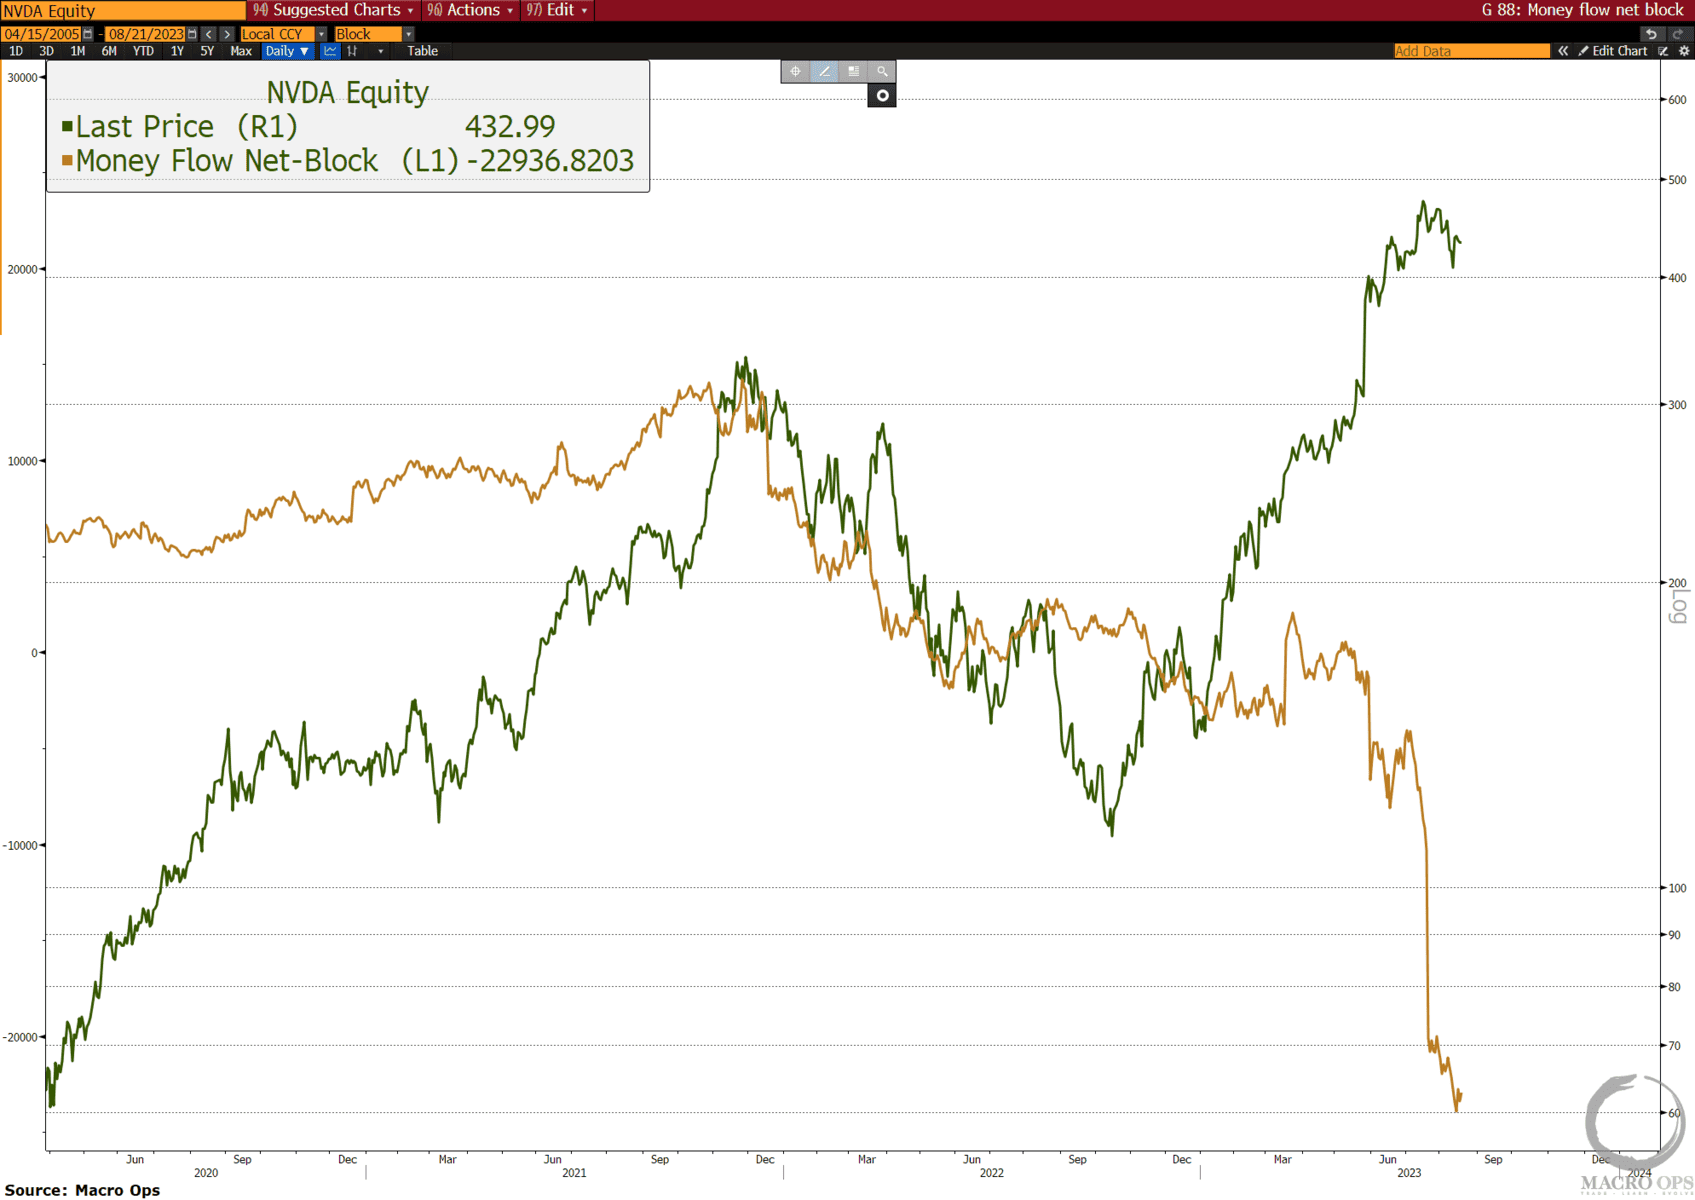Set range to Max

(241, 51)
